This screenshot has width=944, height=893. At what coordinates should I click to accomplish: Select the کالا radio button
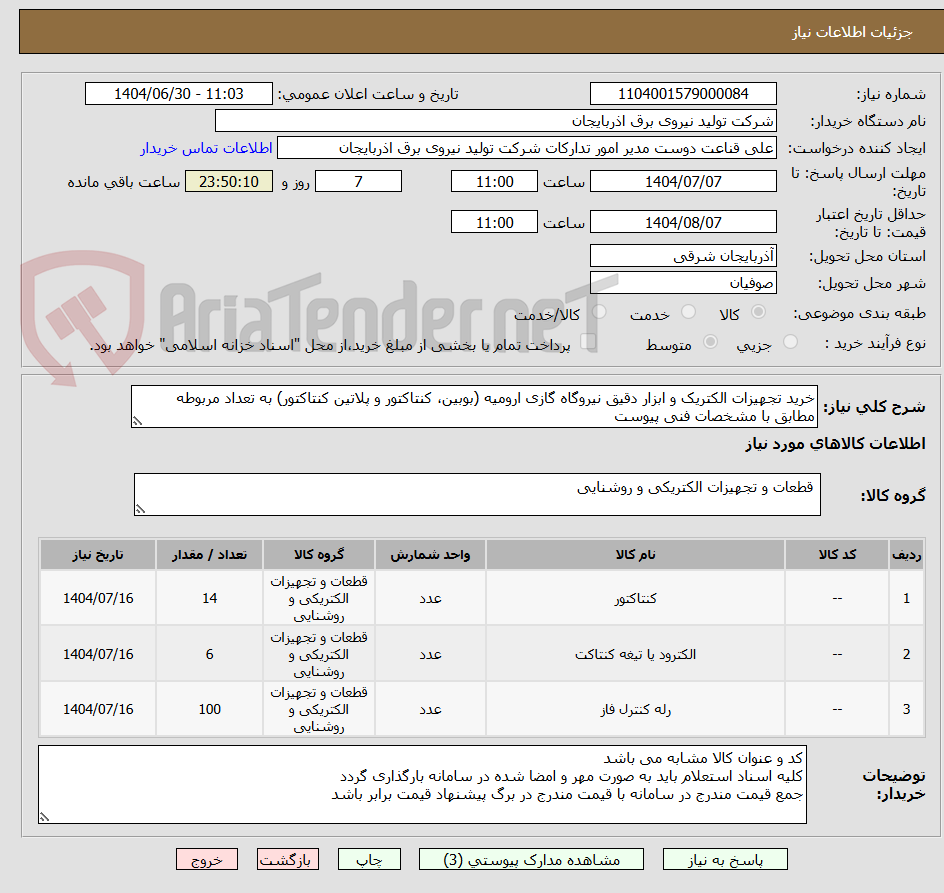coord(760,309)
